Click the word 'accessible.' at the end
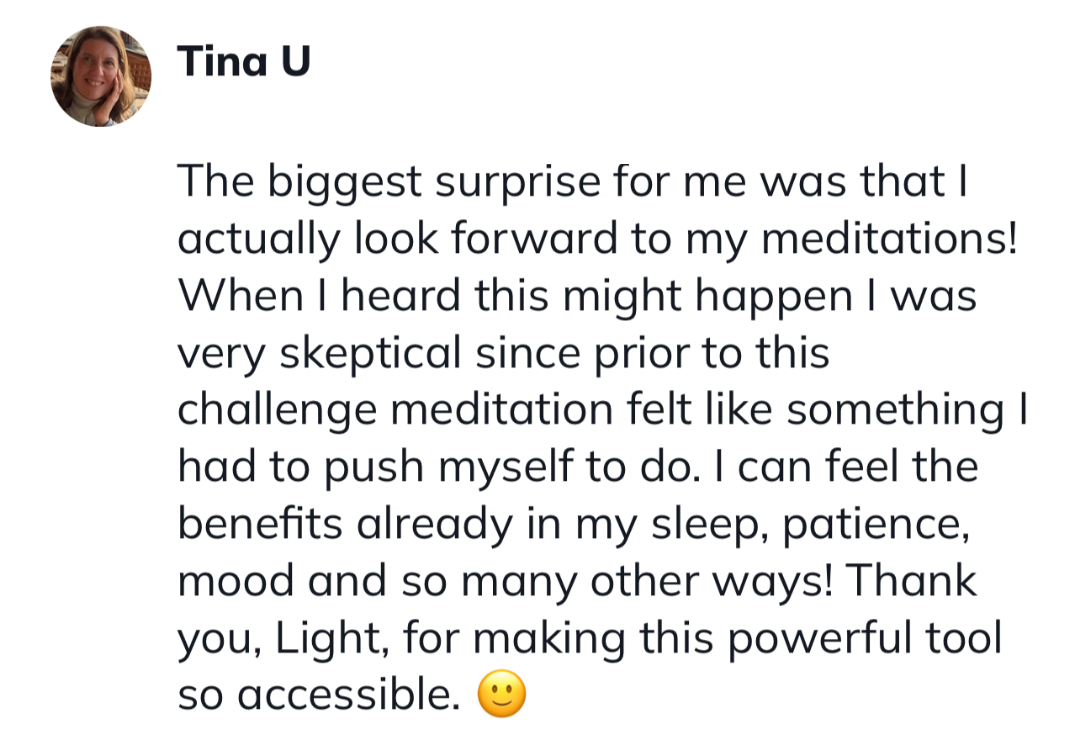Screen dimensions: 1080x745 (349, 695)
